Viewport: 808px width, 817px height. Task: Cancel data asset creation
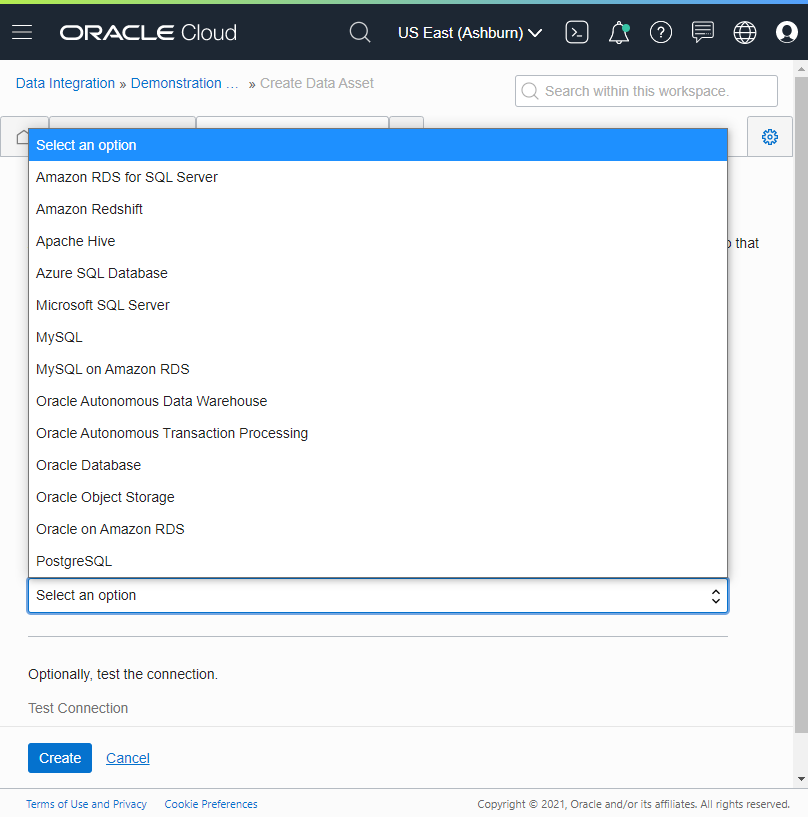tap(127, 758)
